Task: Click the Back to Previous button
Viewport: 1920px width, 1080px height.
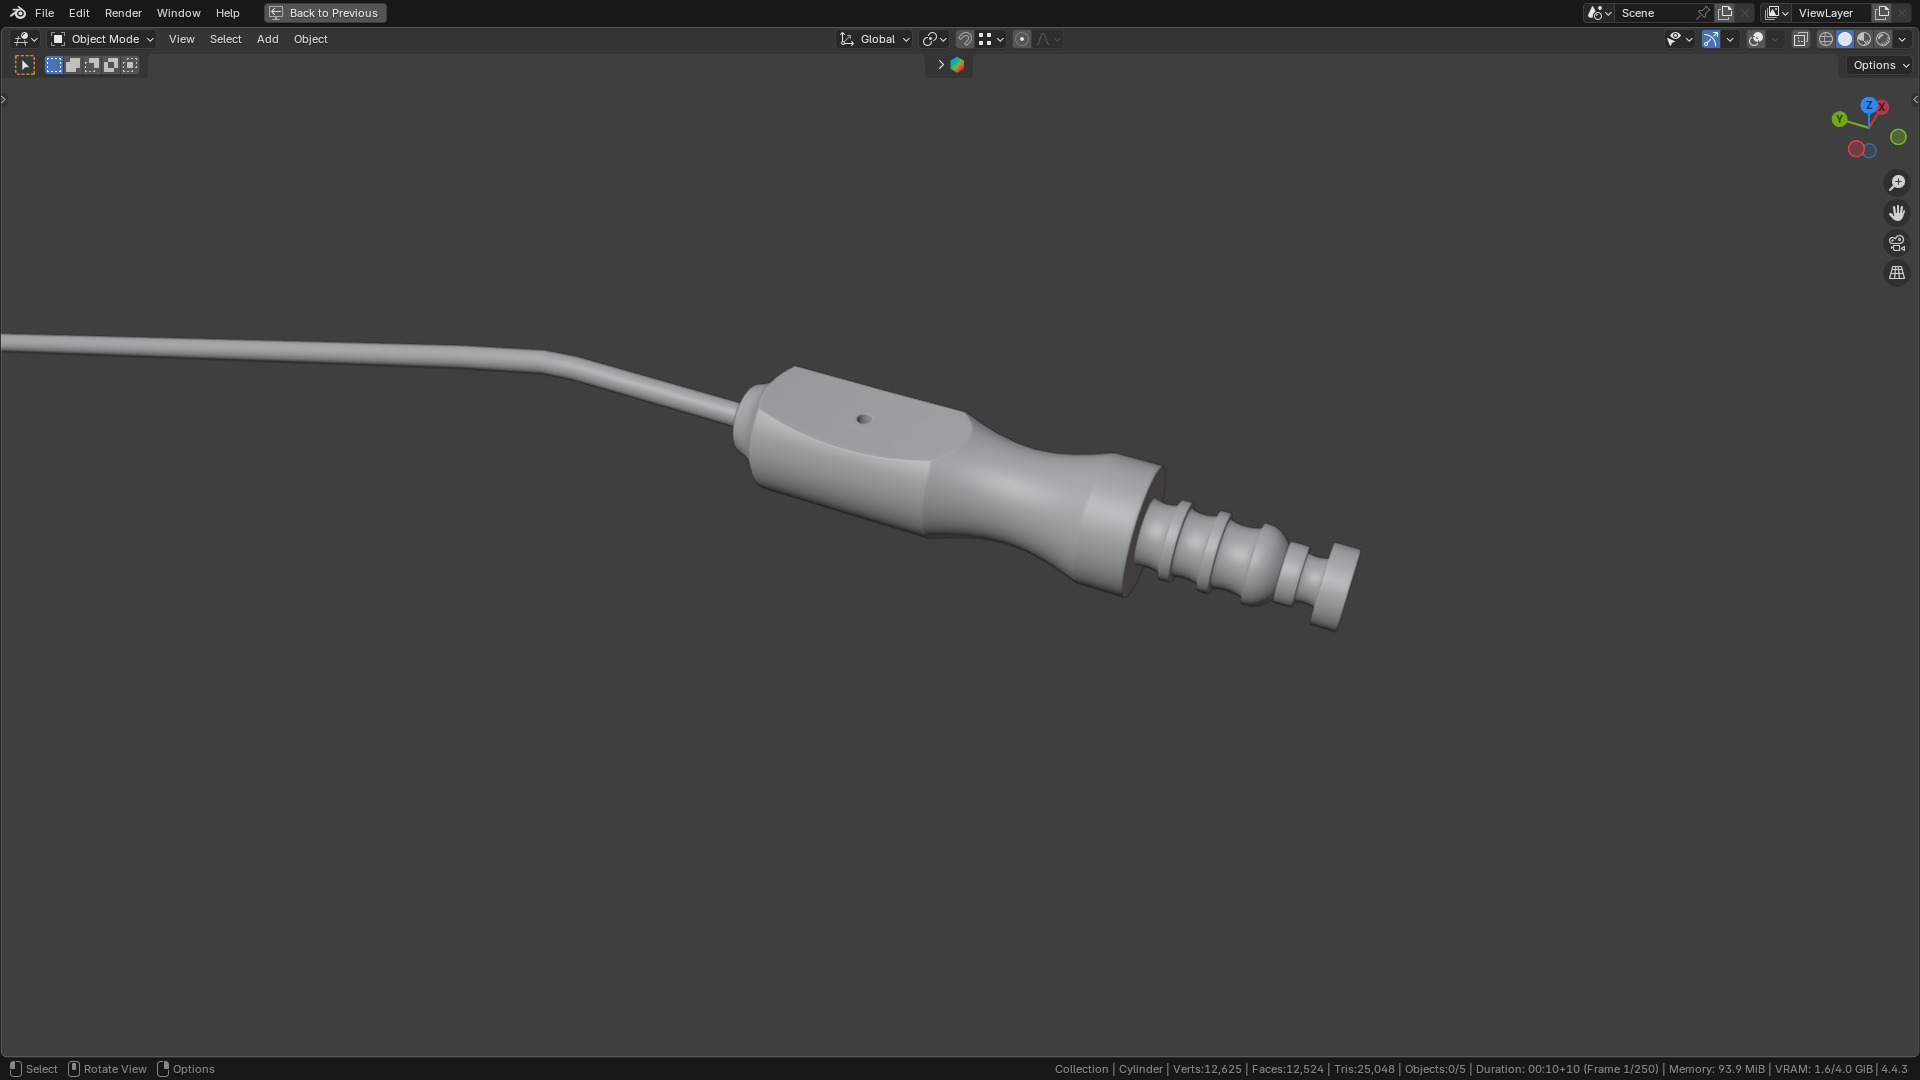Action: point(325,13)
